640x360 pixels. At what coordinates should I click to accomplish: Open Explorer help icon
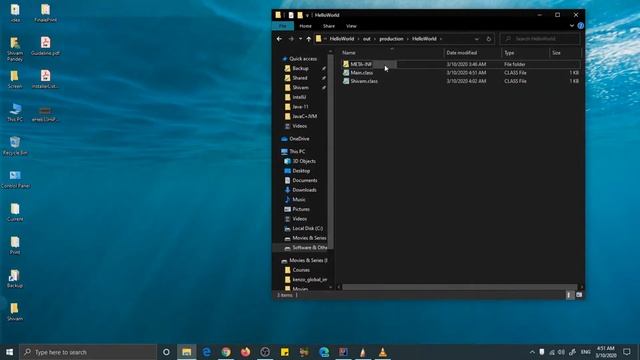(x=580, y=26)
